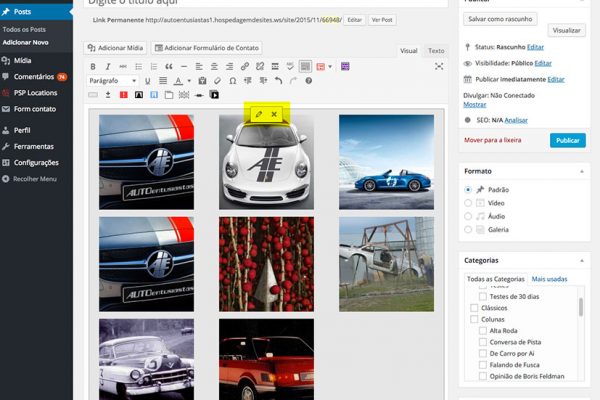Check the Clássicos category checkbox
The width and height of the screenshot is (600, 400).
474,308
